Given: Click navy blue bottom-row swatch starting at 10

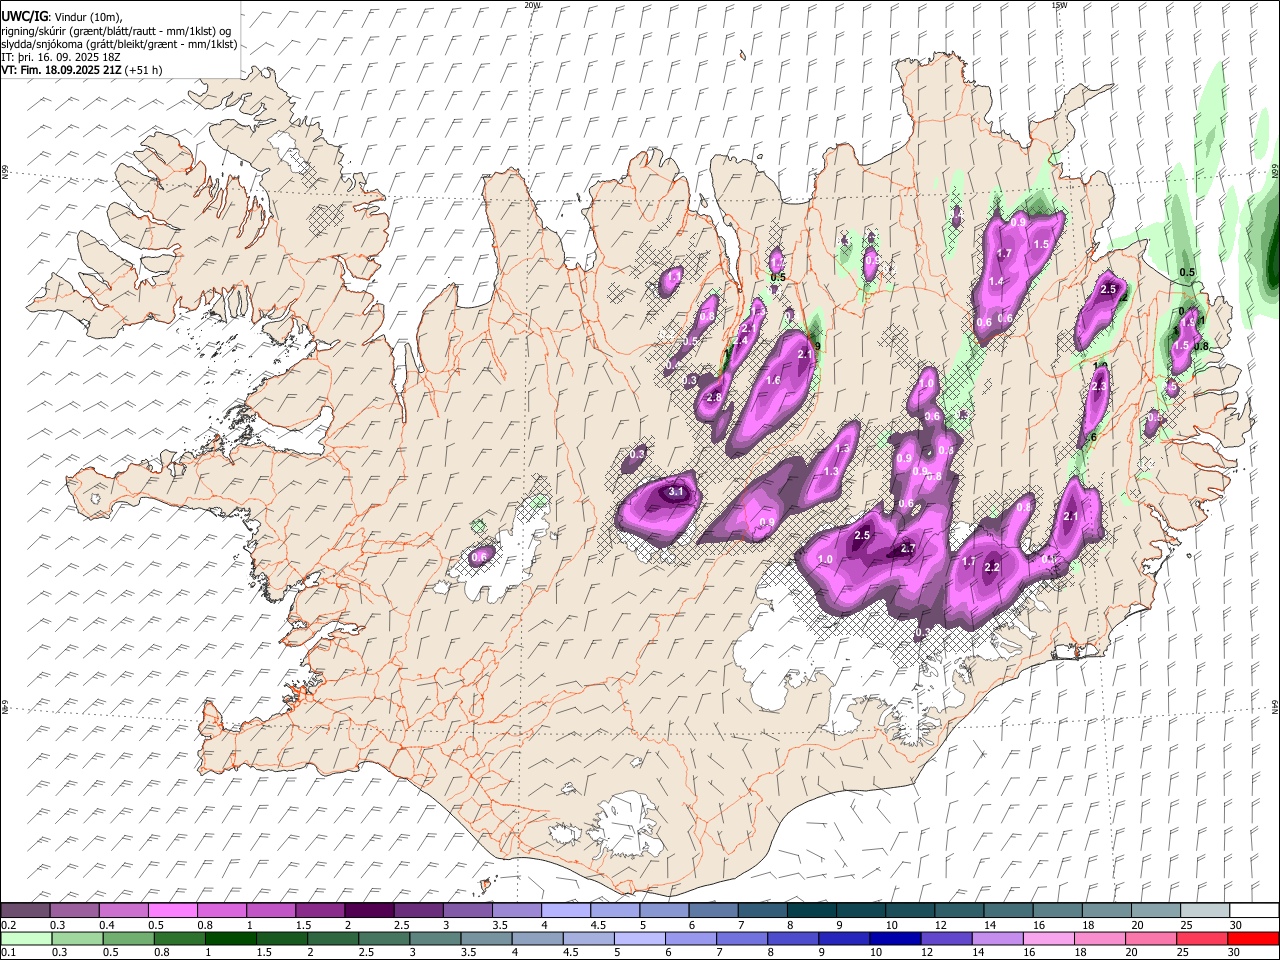Looking at the screenshot, I should 894,938.
